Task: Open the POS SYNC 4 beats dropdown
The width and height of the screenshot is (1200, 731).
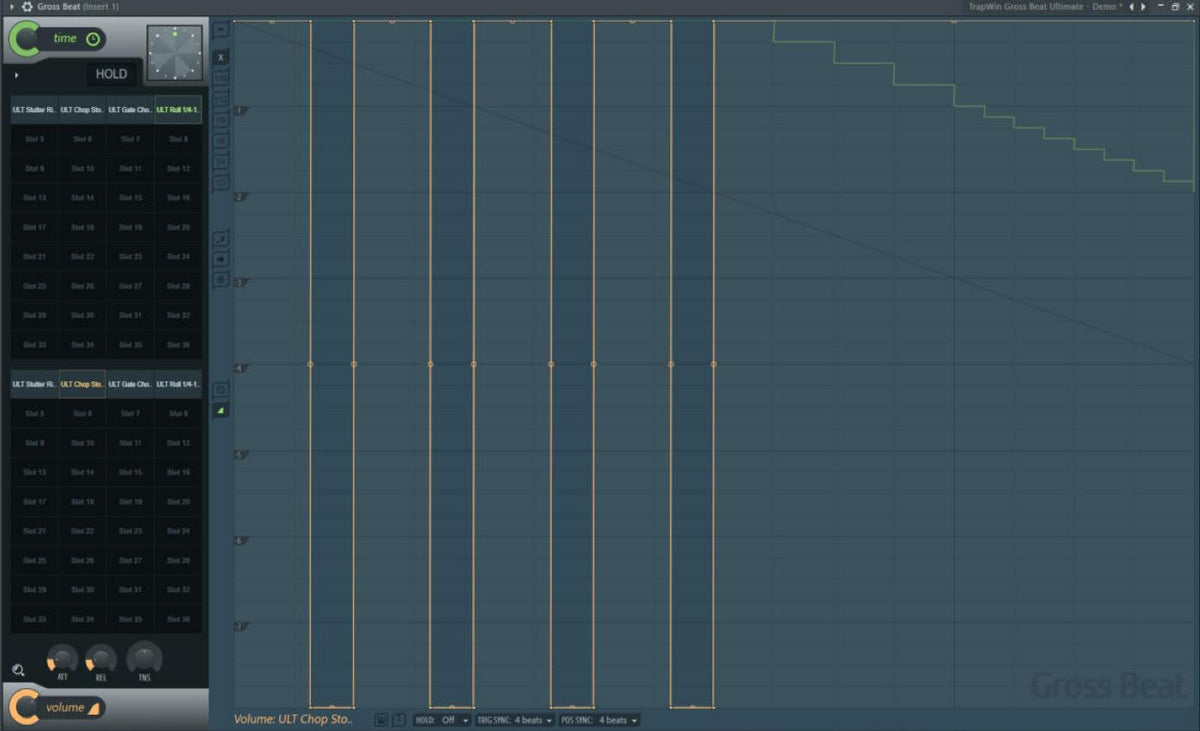Action: tap(598, 720)
